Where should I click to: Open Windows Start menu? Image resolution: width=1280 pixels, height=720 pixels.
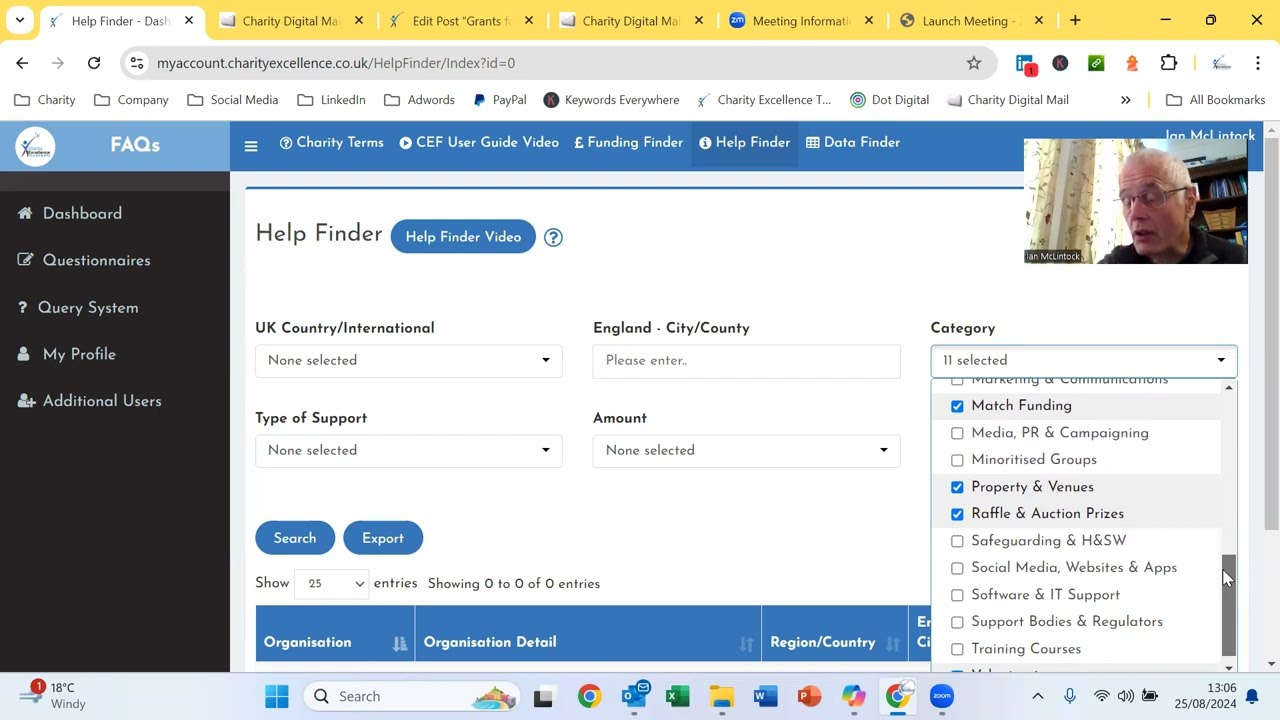click(277, 696)
